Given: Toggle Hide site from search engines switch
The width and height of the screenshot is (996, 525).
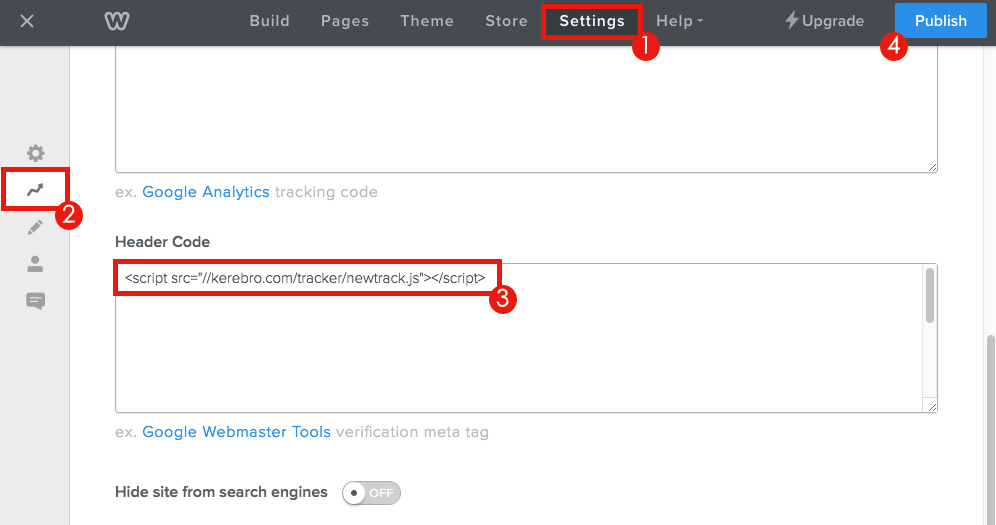Looking at the screenshot, I should pyautogui.click(x=371, y=493).
